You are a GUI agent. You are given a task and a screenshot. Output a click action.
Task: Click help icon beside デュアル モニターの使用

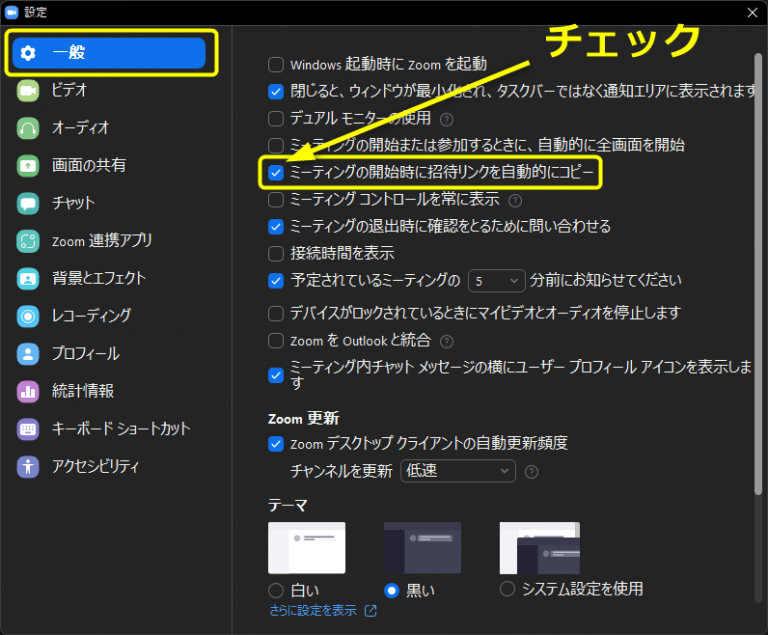(x=446, y=119)
